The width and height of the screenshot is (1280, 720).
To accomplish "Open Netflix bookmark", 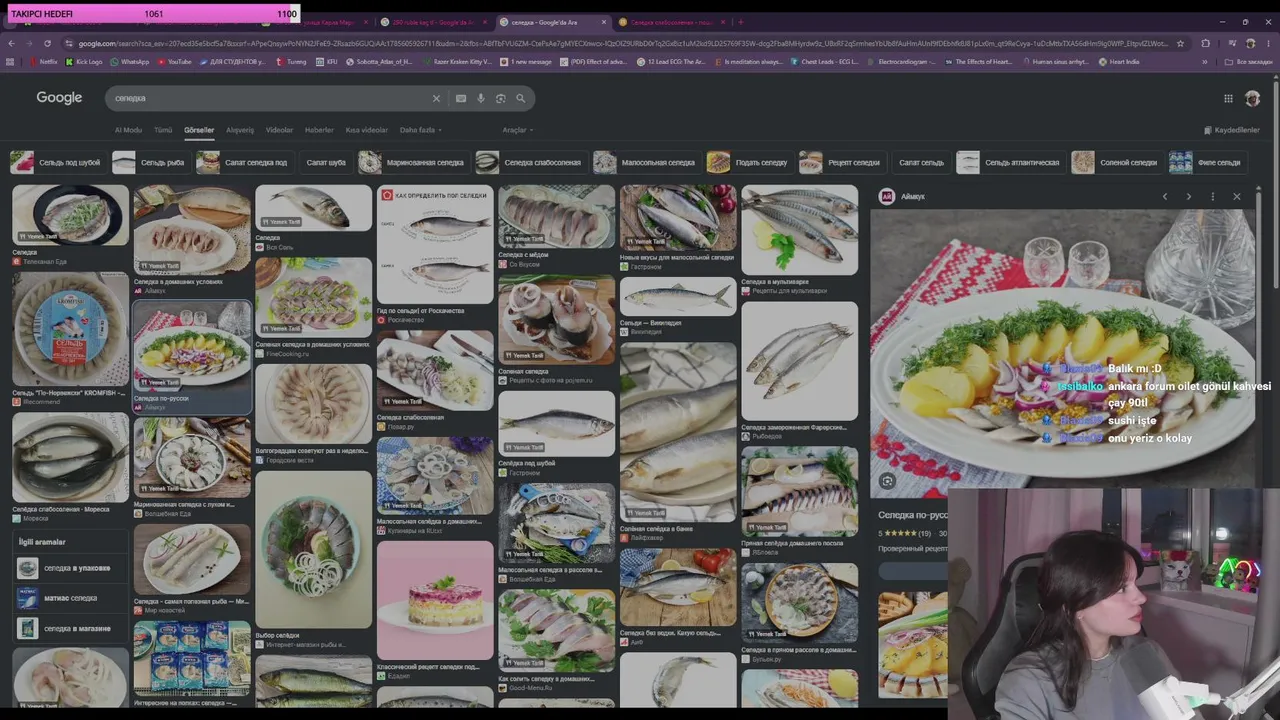I will point(42,62).
